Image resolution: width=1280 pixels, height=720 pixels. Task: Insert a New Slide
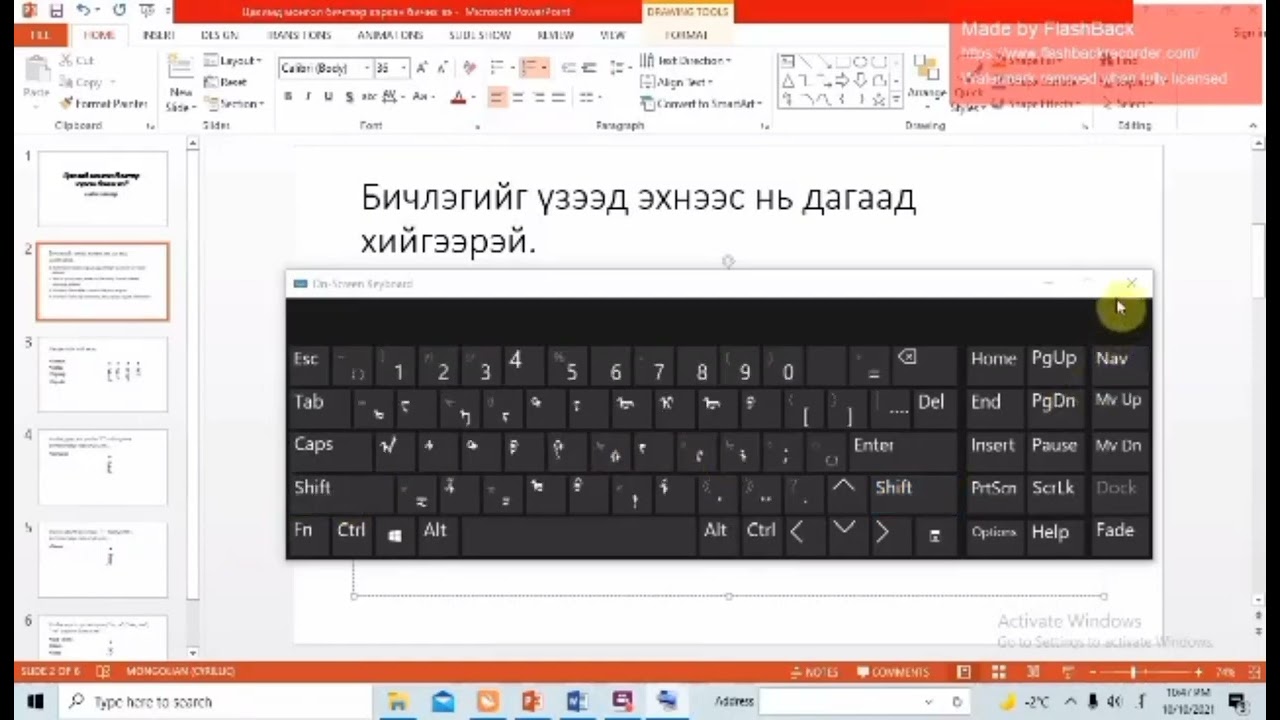click(180, 82)
